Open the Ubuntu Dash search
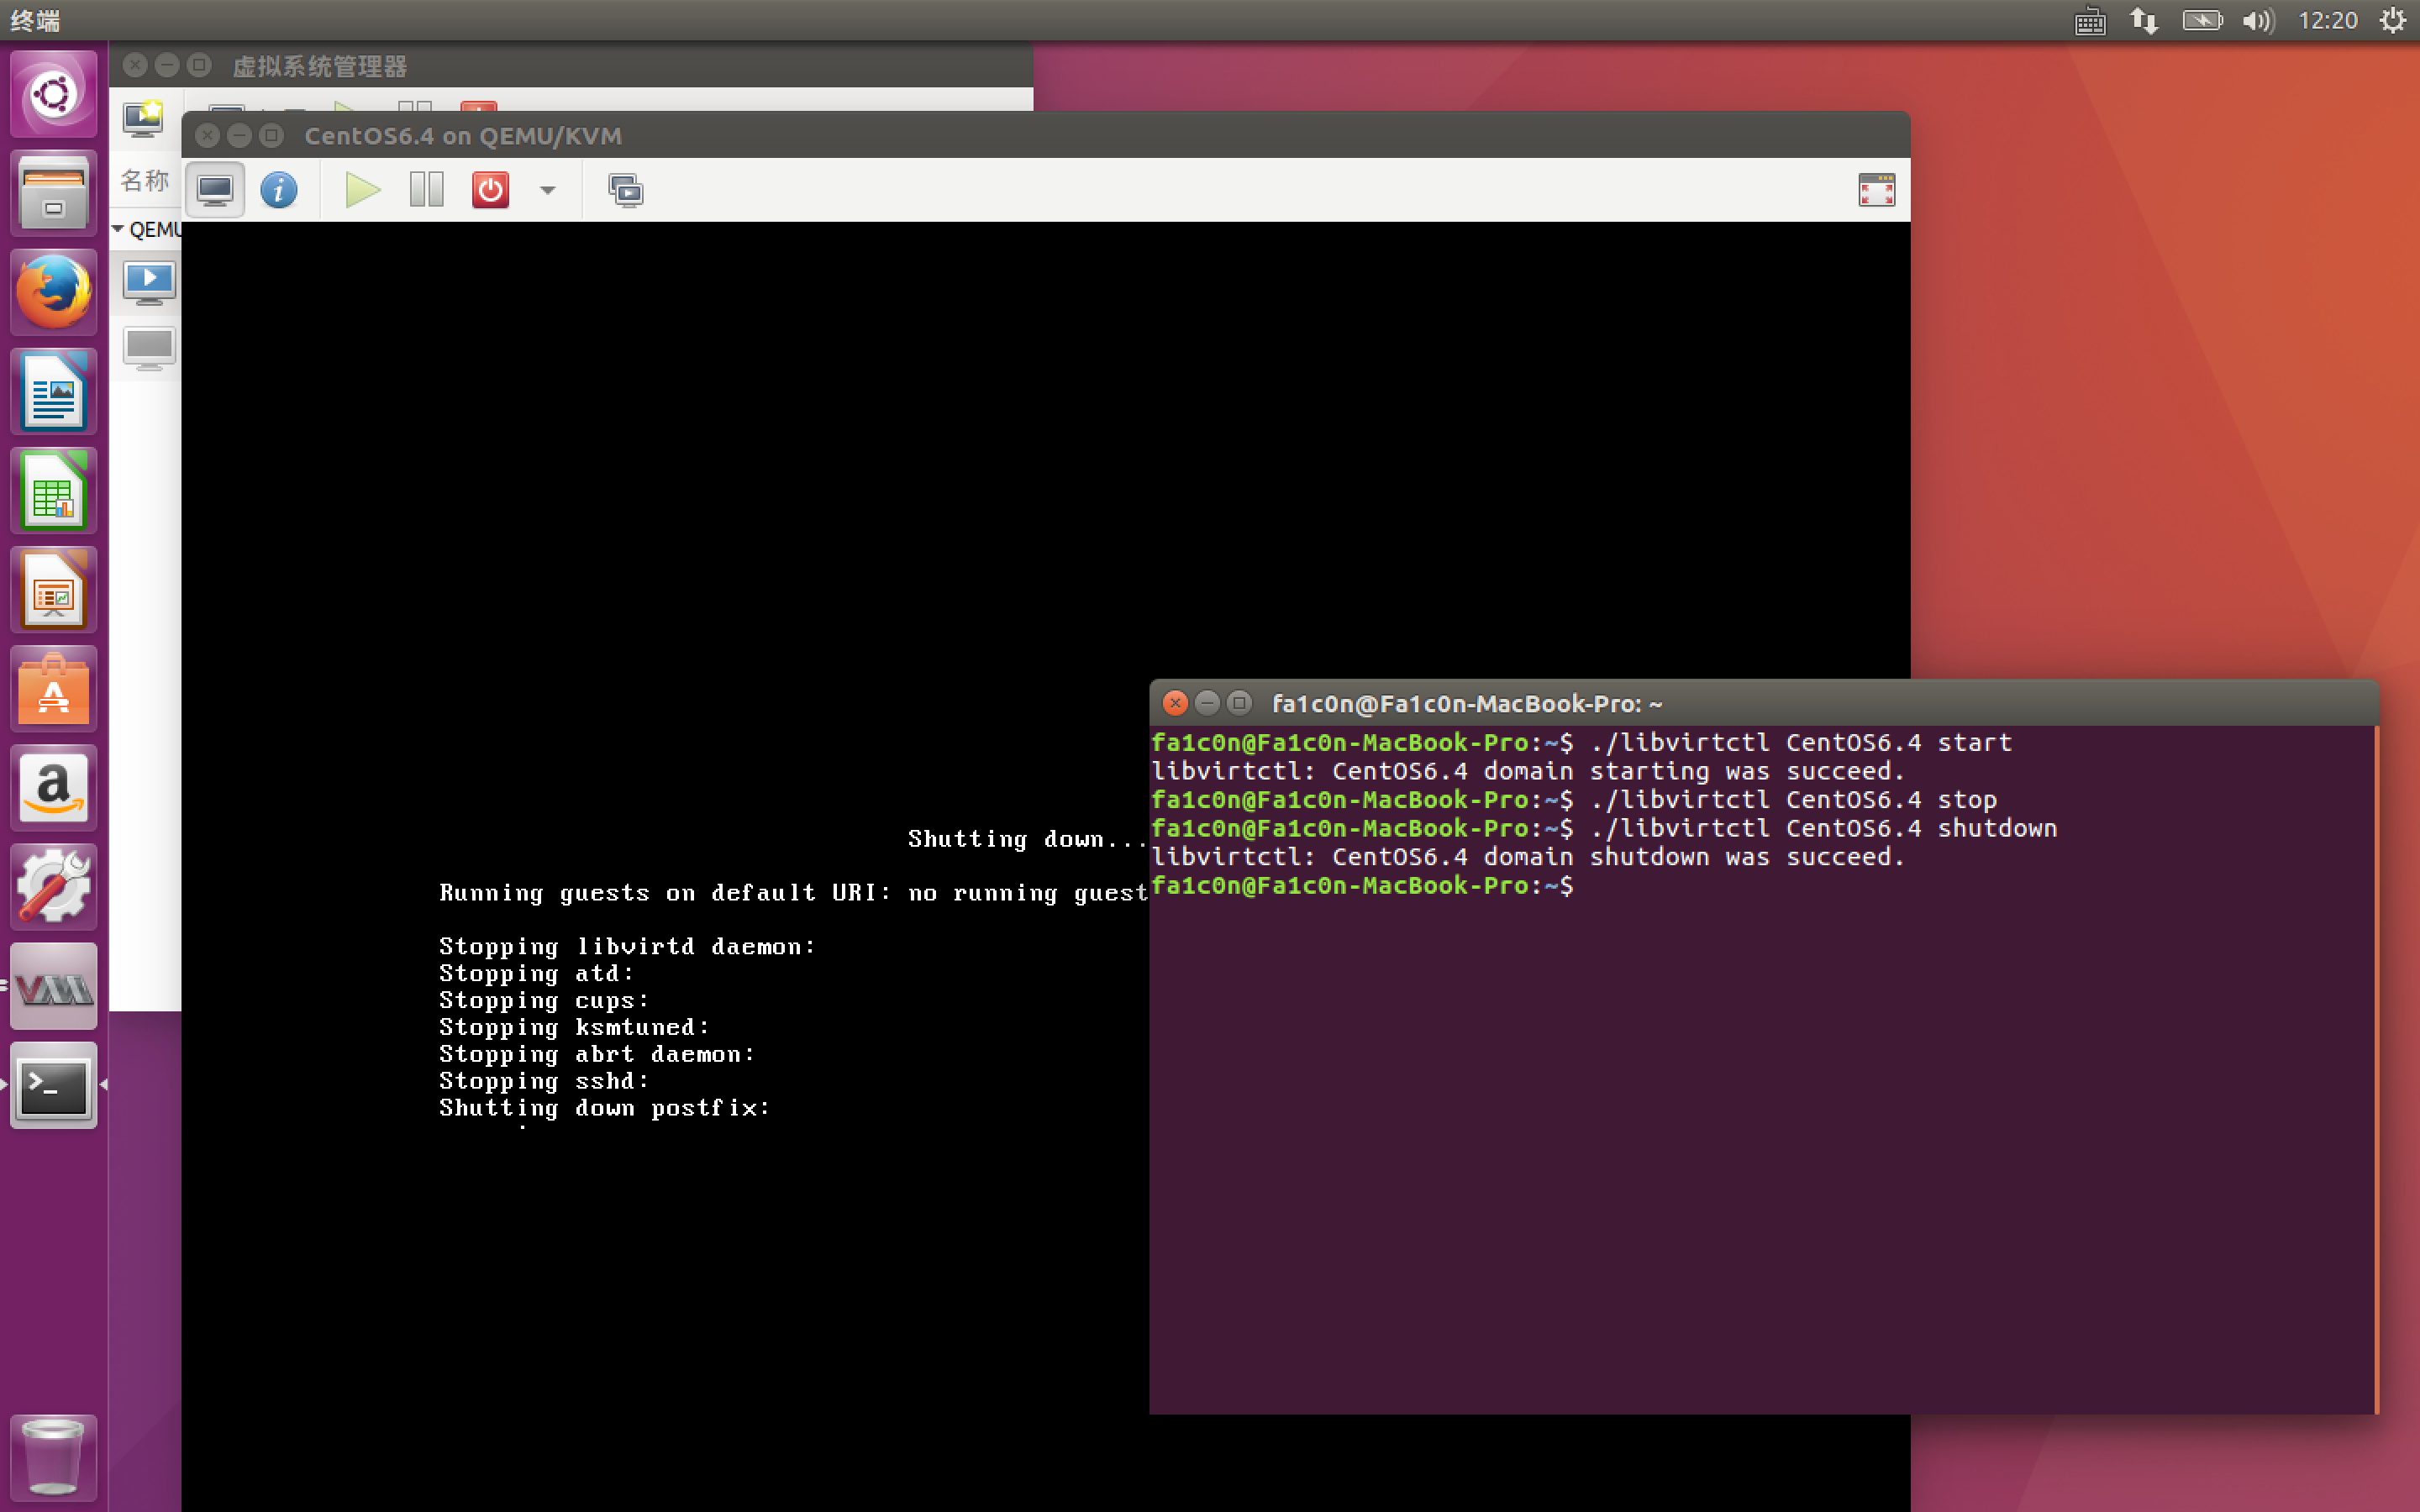Viewport: 2420px width, 1512px height. 54,95
